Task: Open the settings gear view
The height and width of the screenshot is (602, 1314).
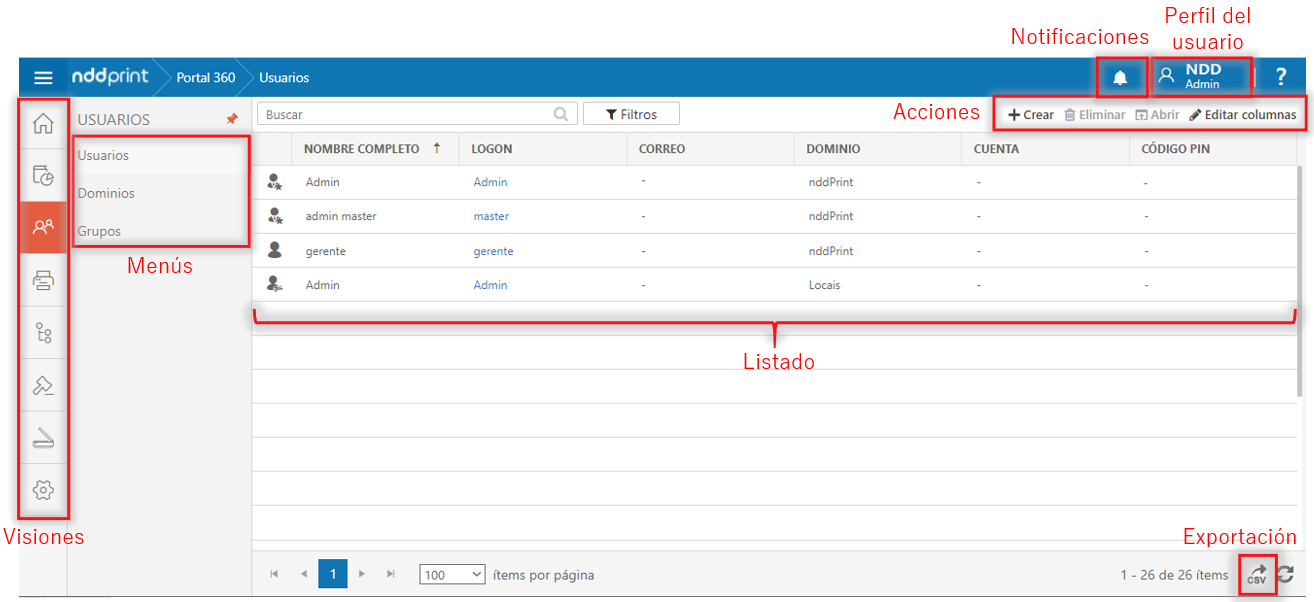Action: pos(43,490)
